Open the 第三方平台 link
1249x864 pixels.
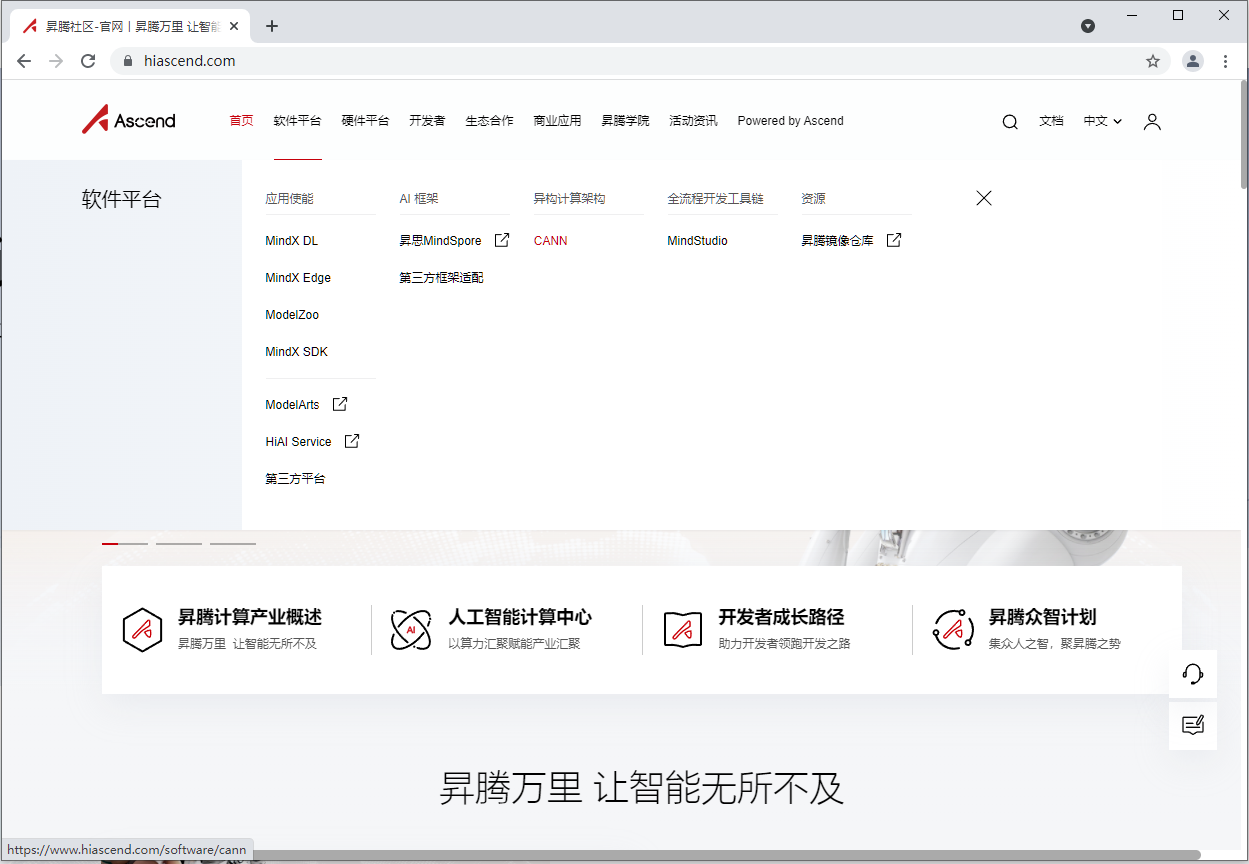coord(295,479)
